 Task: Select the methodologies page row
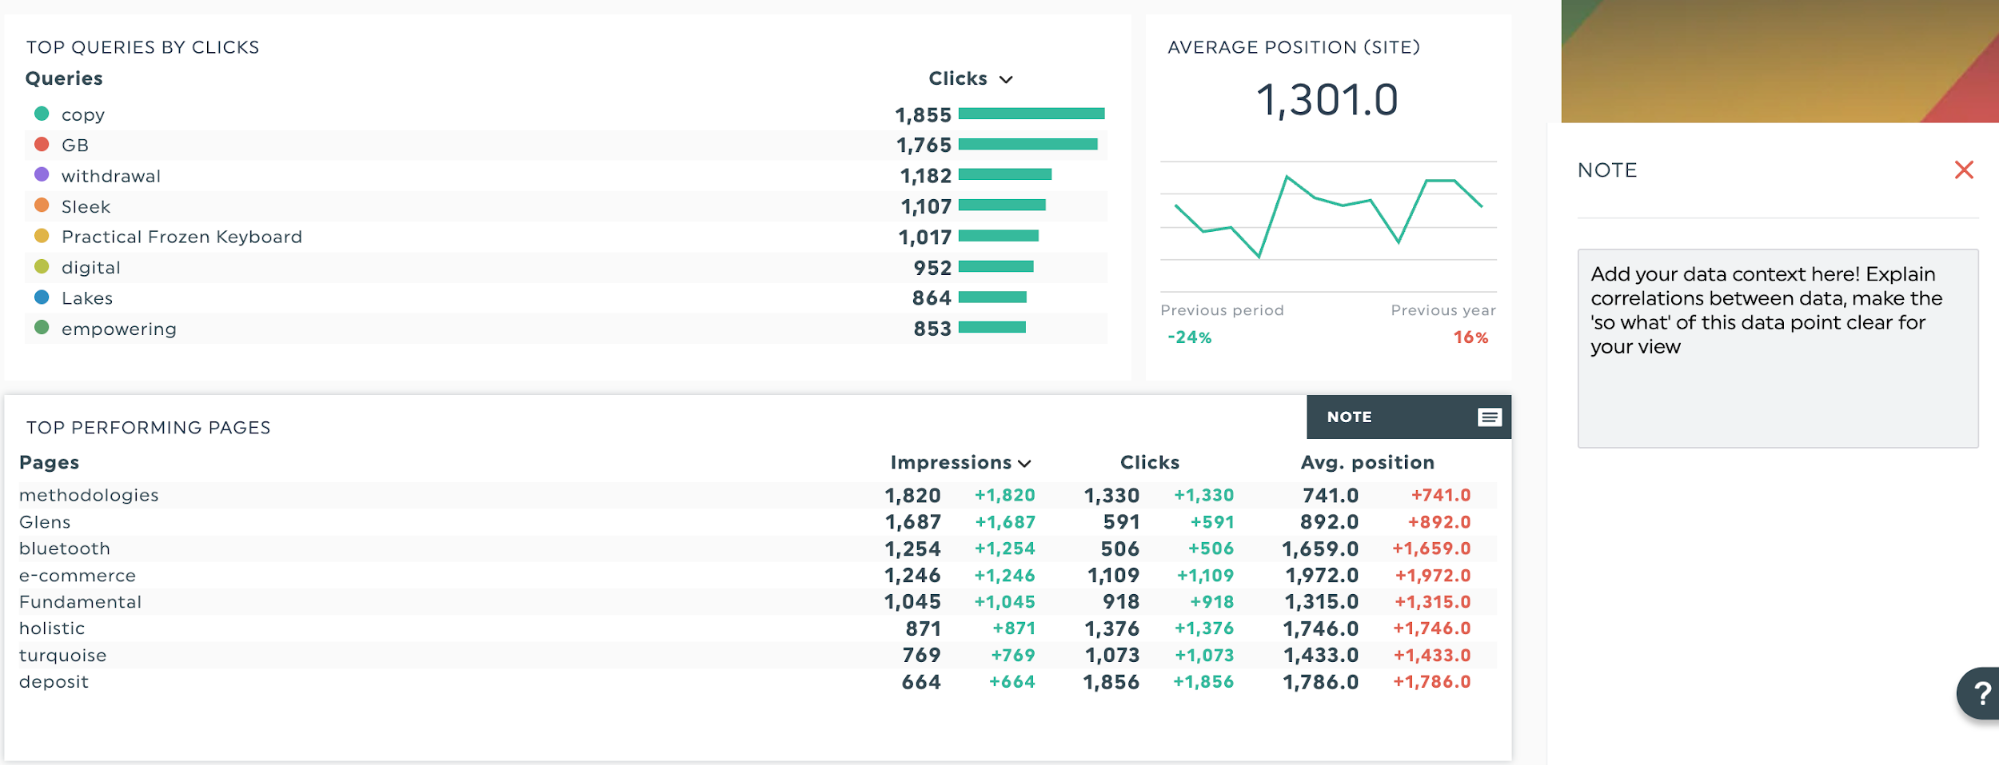pos(89,495)
